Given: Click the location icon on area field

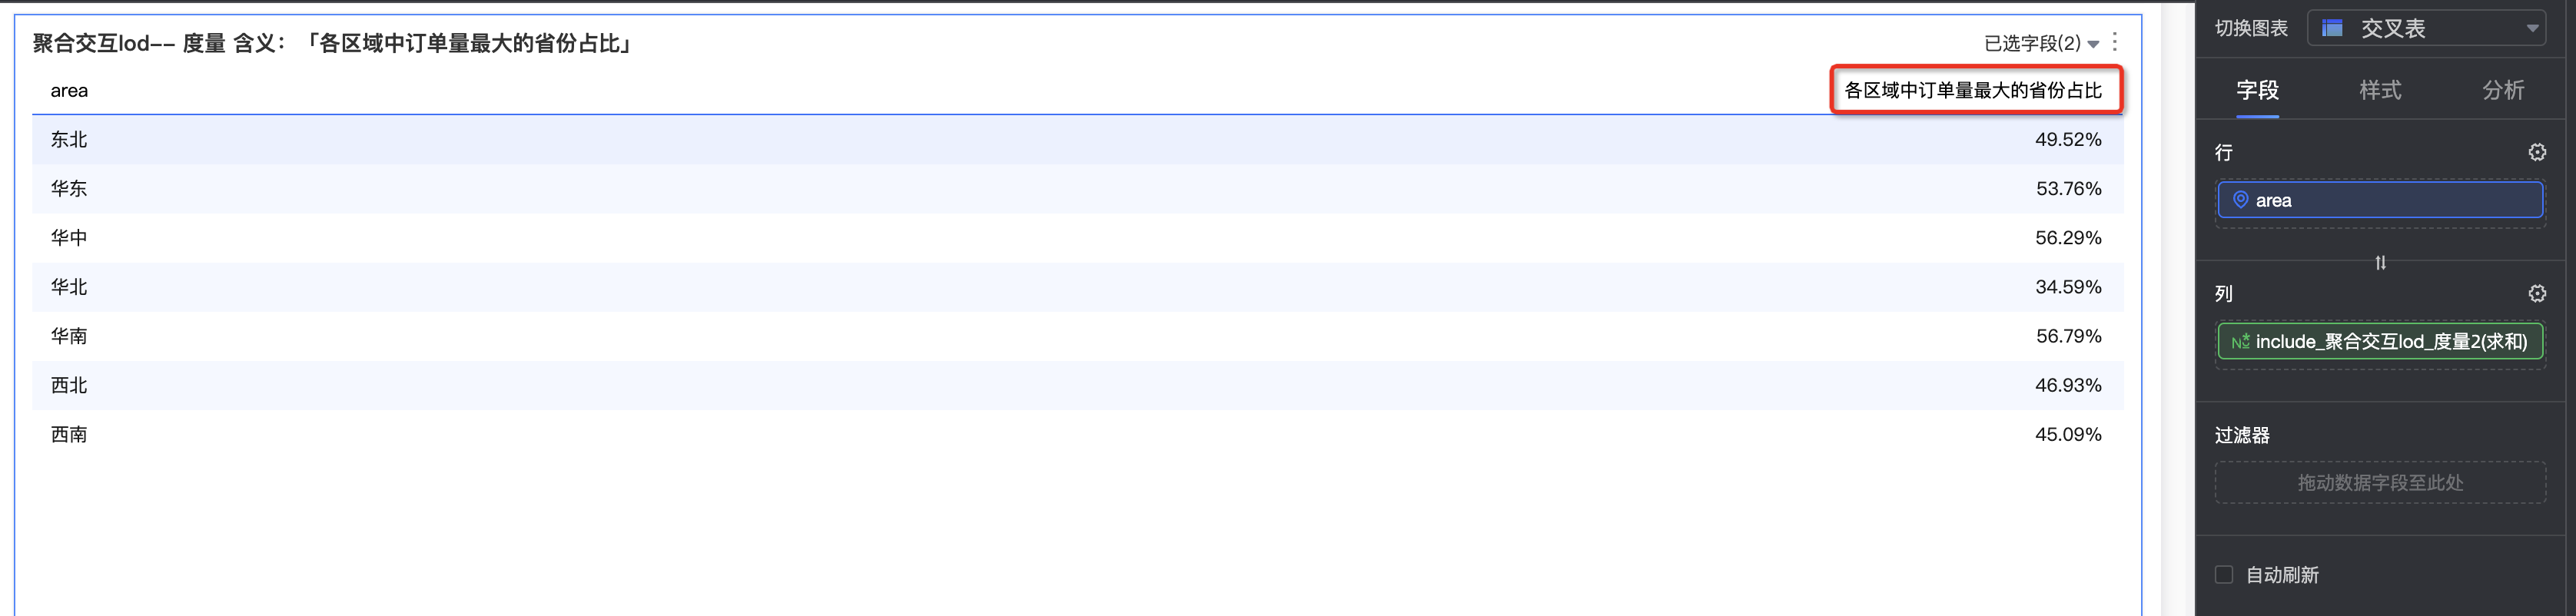Looking at the screenshot, I should tap(2241, 200).
